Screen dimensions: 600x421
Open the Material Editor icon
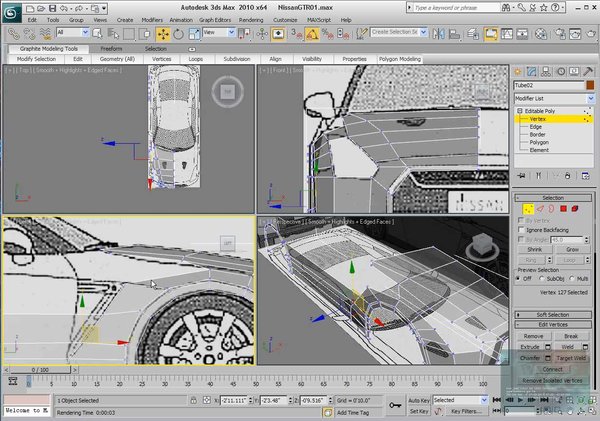click(540, 34)
